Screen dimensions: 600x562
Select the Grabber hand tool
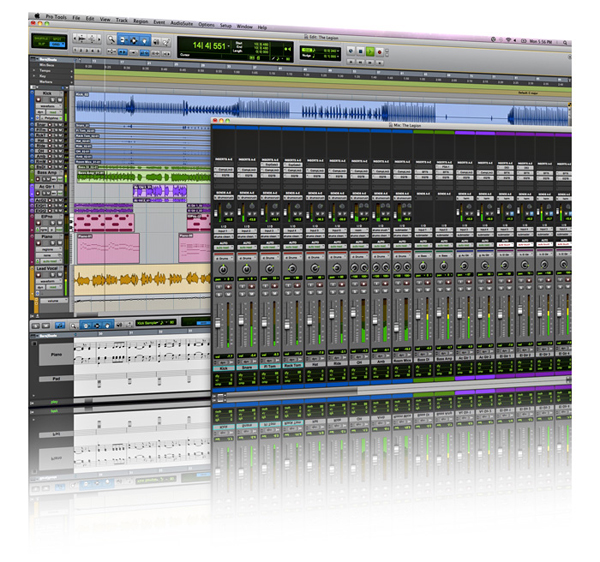(145, 41)
